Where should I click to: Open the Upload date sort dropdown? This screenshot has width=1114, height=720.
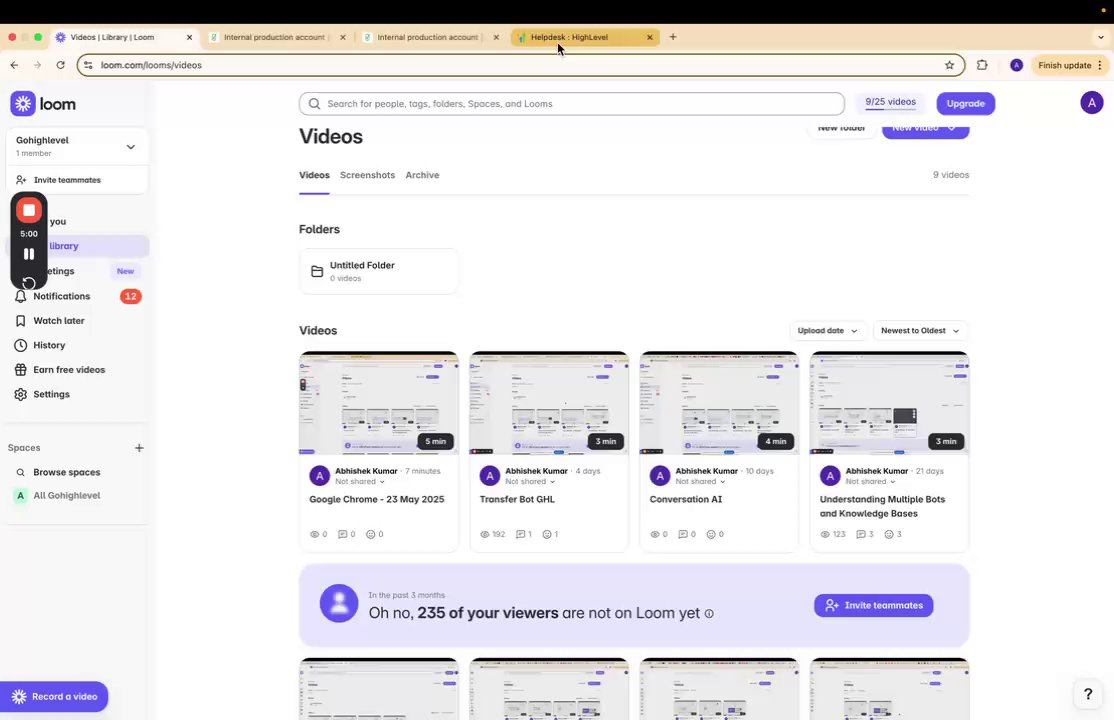tap(828, 331)
